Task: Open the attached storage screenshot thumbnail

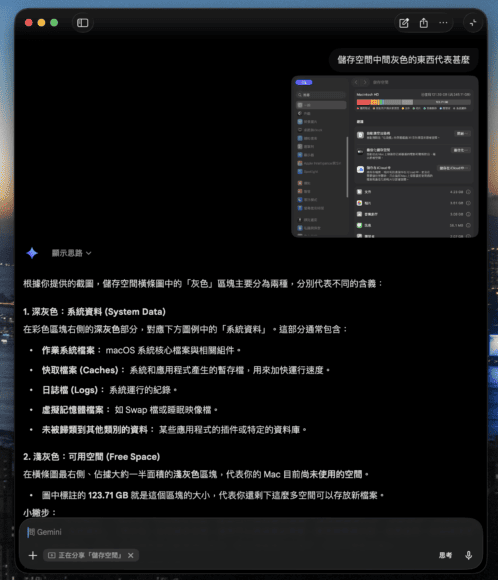Action: (385, 157)
